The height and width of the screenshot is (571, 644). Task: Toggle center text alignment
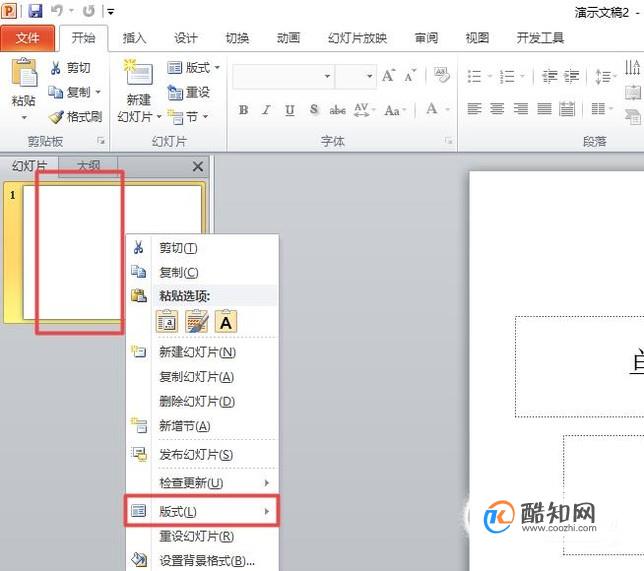click(497, 109)
